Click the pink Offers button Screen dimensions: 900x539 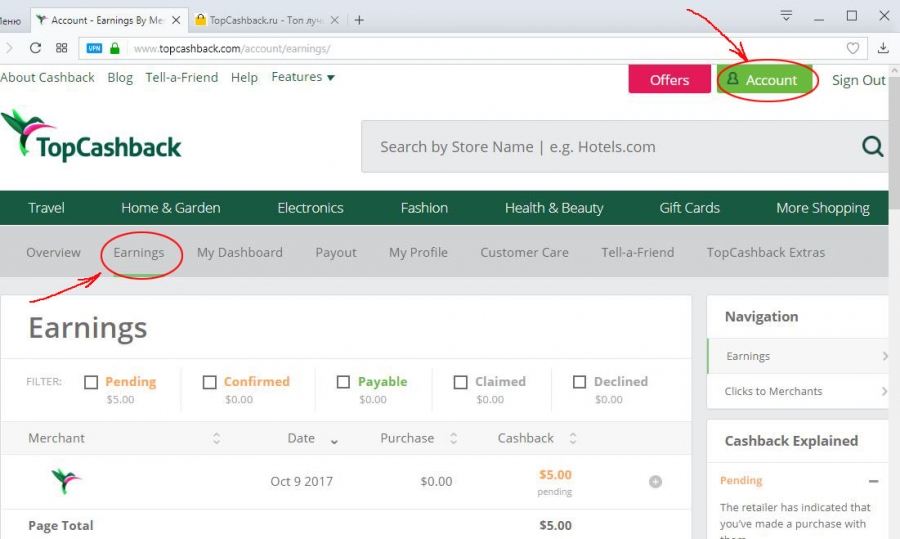(x=669, y=79)
